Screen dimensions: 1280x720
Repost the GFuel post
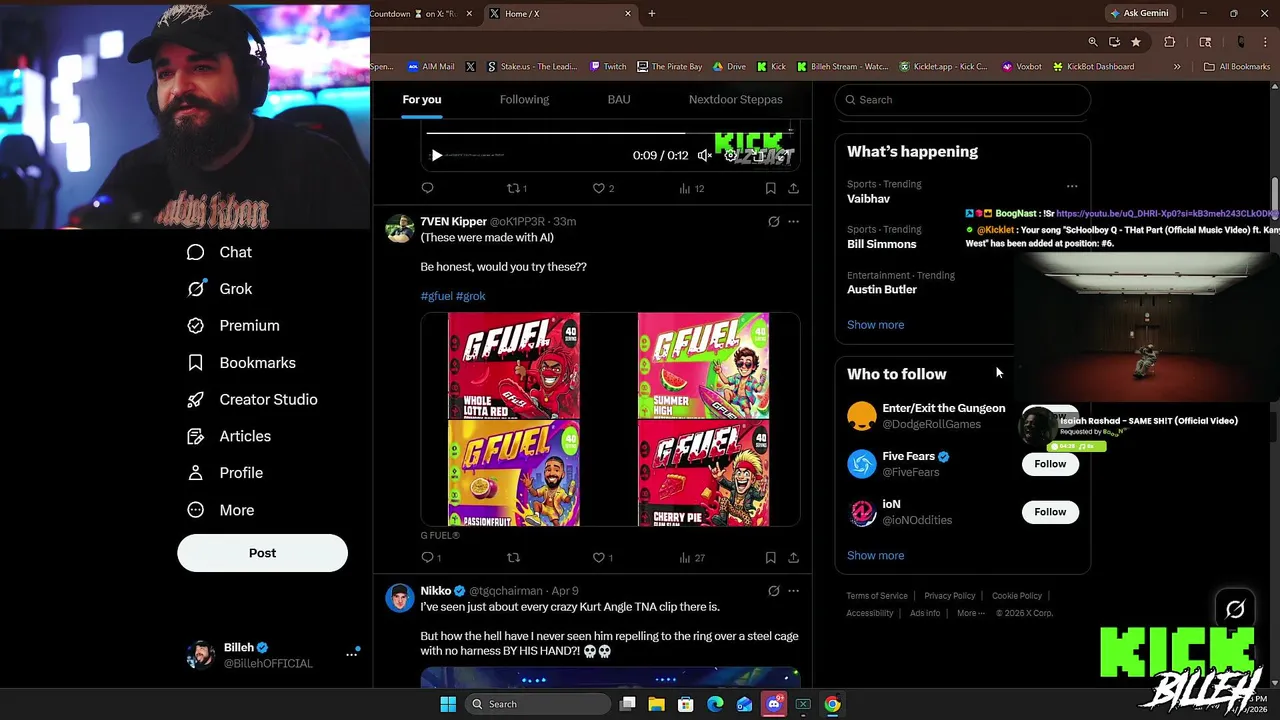click(x=513, y=557)
